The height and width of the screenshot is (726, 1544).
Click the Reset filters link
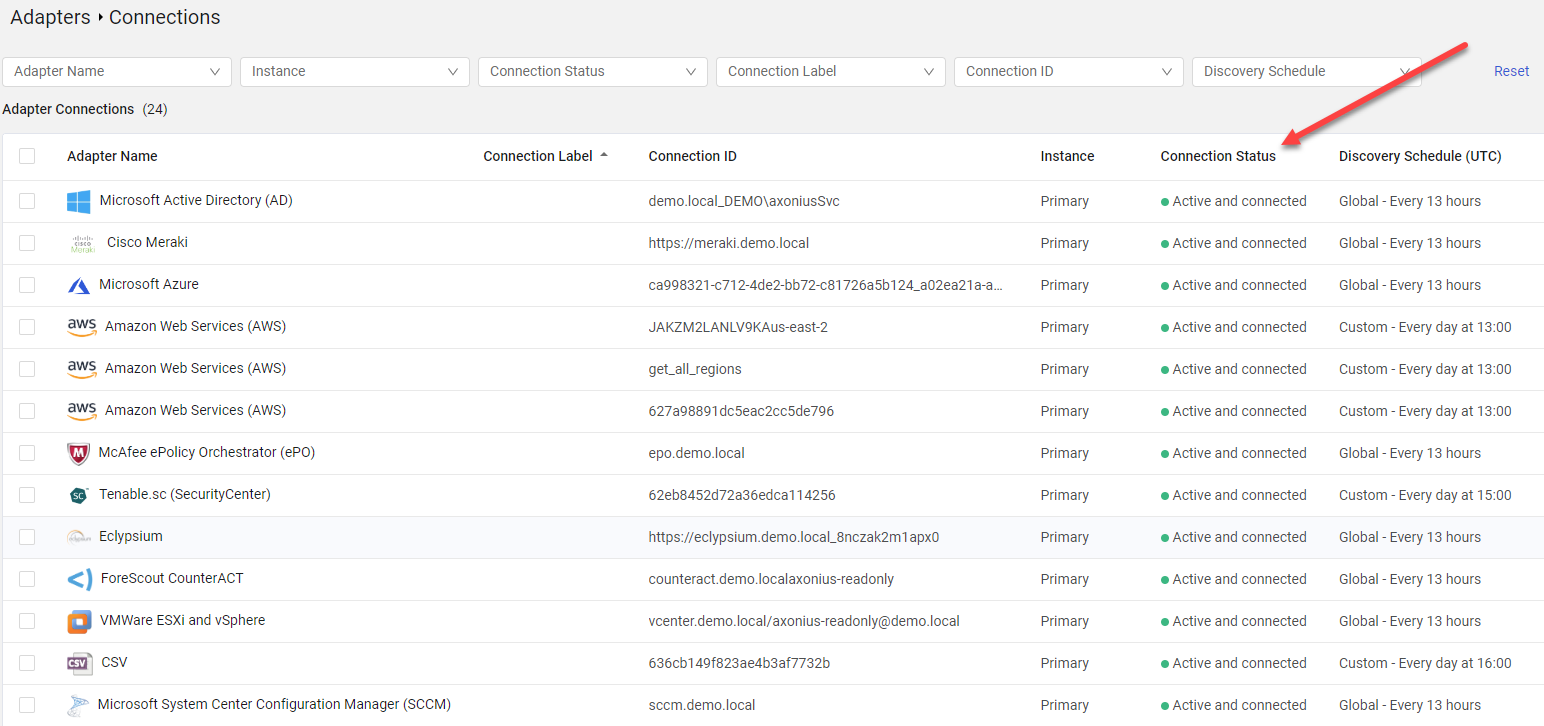pos(1511,71)
